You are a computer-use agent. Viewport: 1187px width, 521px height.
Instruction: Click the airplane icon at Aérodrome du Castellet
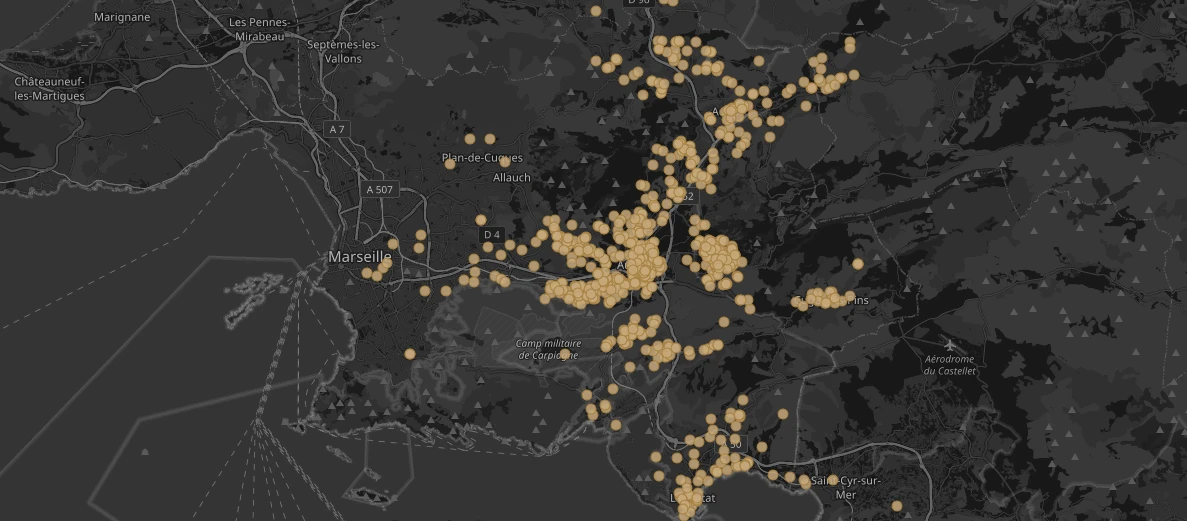(x=949, y=345)
